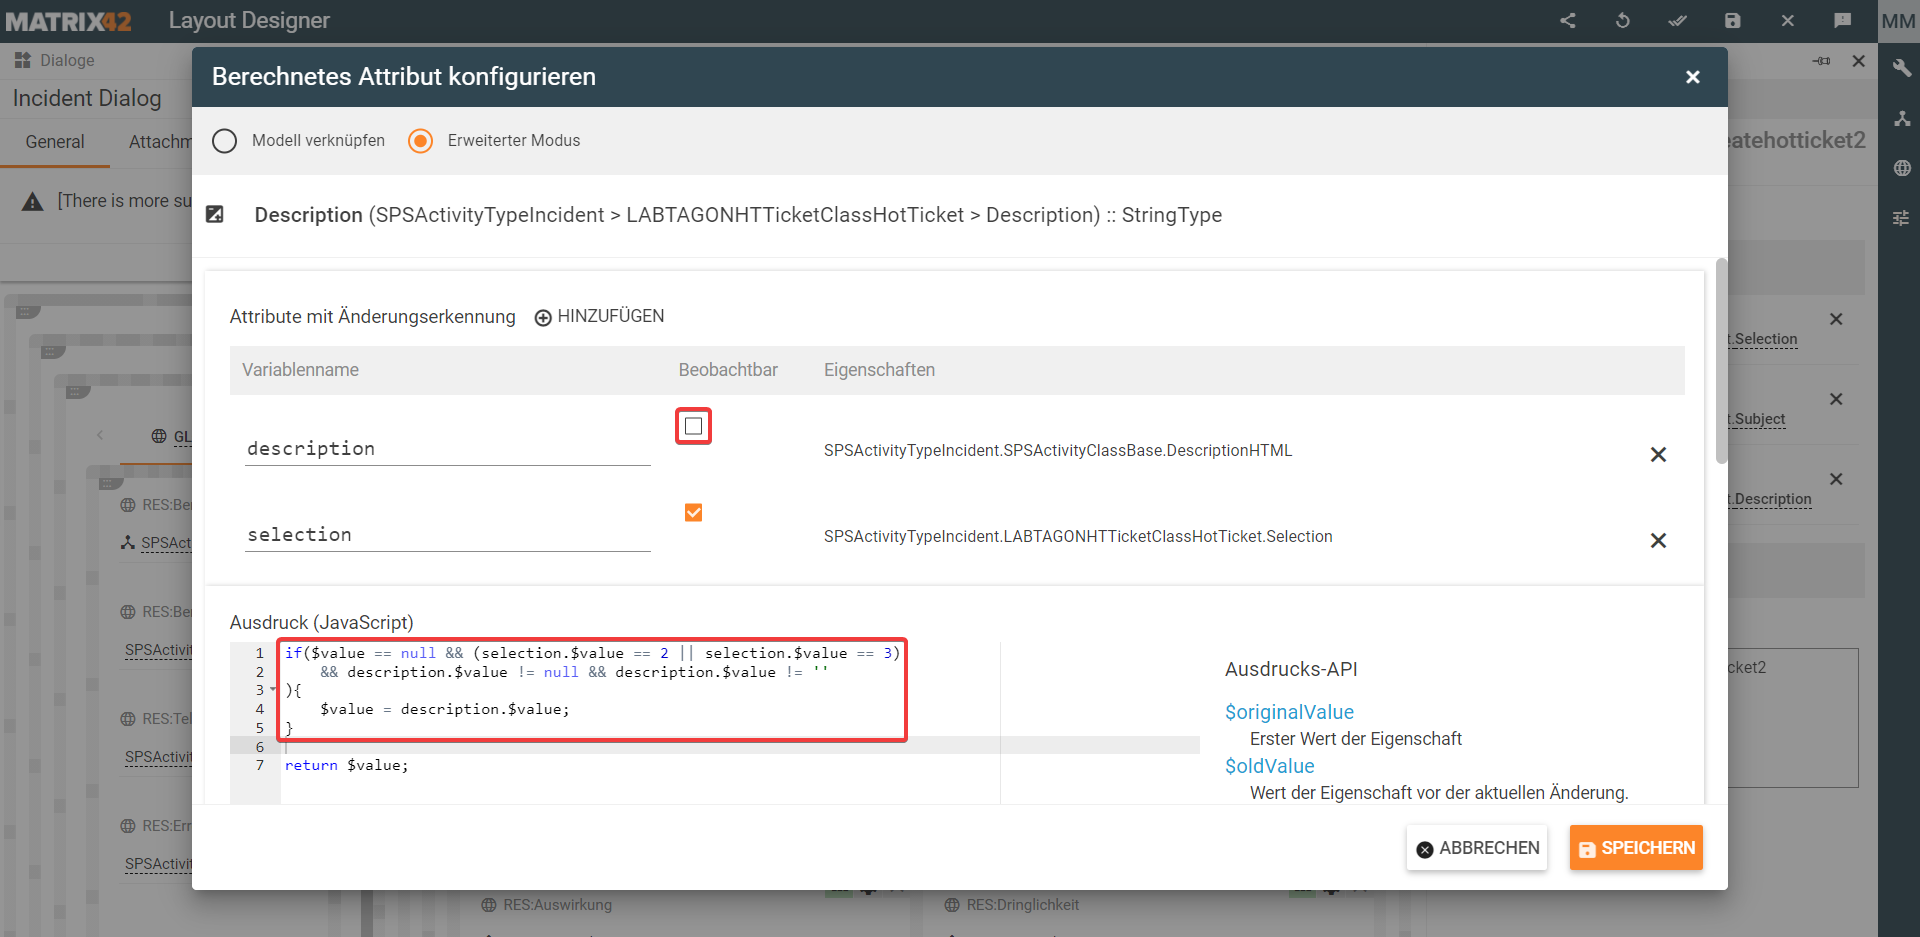Viewport: 1920px width, 937px height.
Task: Click the undo/reset icon in top bar
Action: click(x=1623, y=20)
